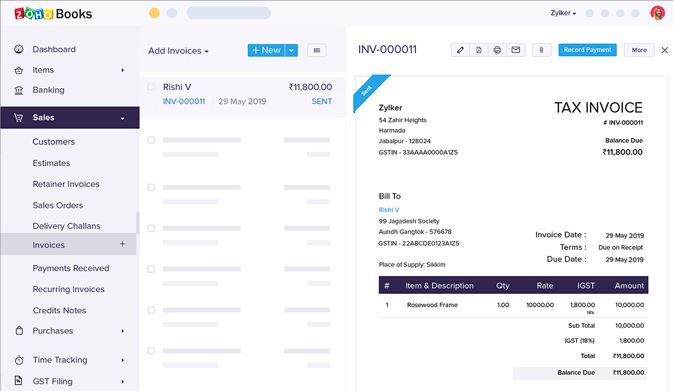The height and width of the screenshot is (391, 673).
Task: Close the invoice detail panel
Action: click(664, 50)
